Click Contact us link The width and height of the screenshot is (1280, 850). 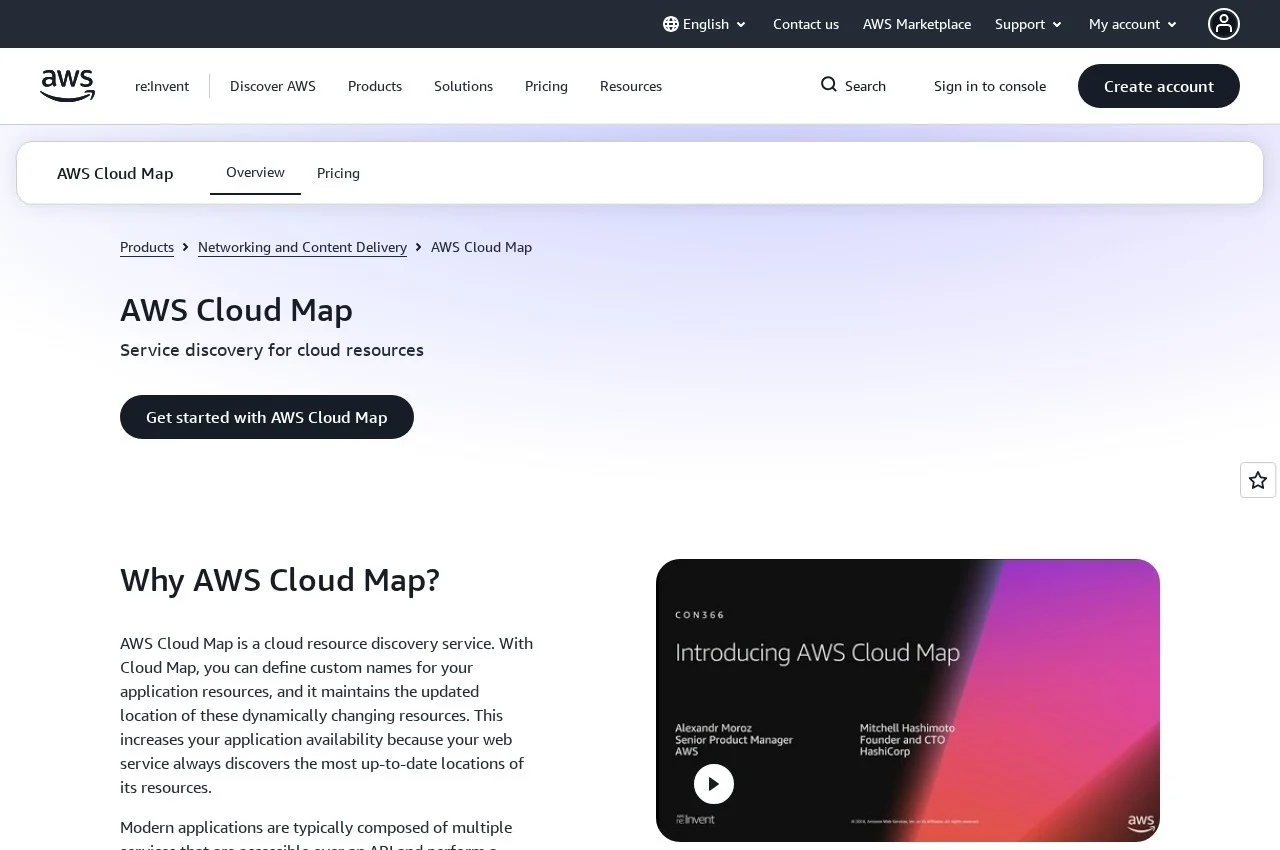point(806,24)
